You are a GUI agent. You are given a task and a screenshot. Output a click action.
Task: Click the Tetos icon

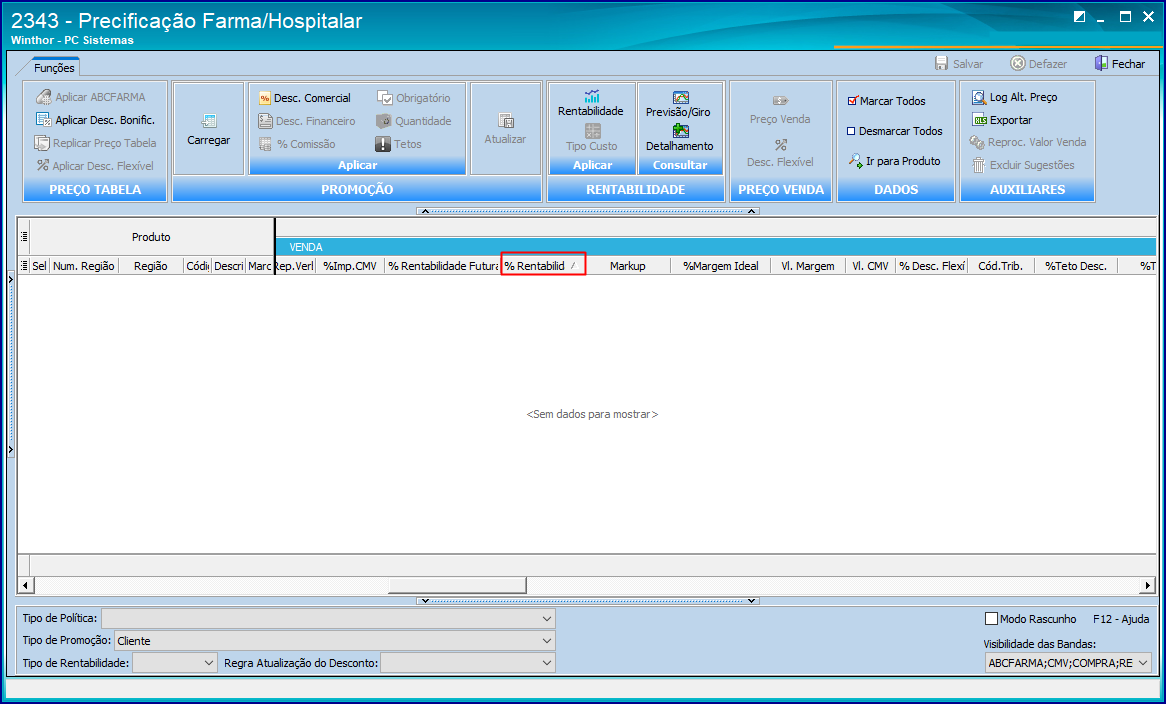click(383, 144)
